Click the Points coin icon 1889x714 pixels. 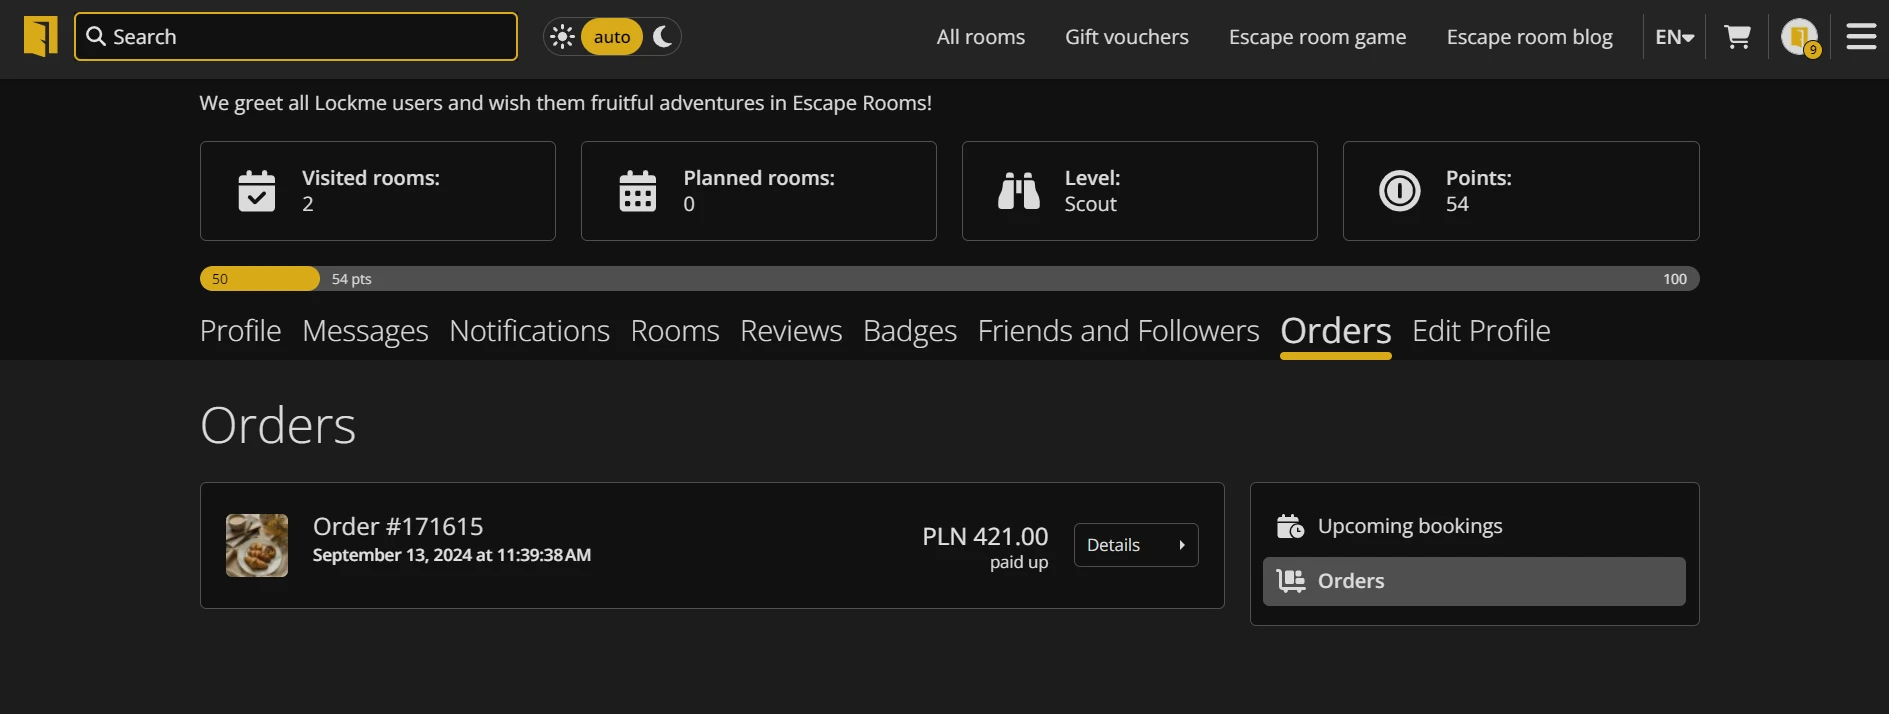[x=1400, y=191]
